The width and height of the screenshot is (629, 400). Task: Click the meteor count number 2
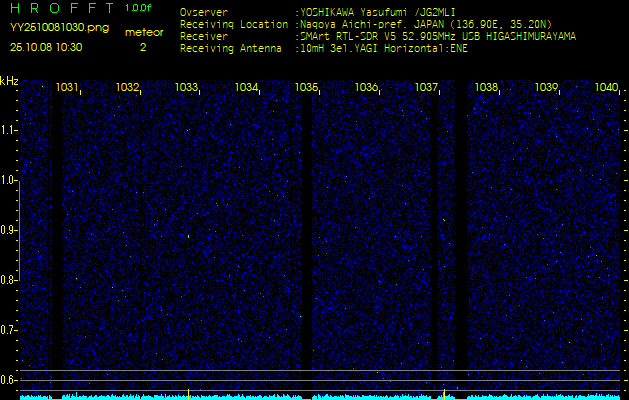(x=143, y=47)
